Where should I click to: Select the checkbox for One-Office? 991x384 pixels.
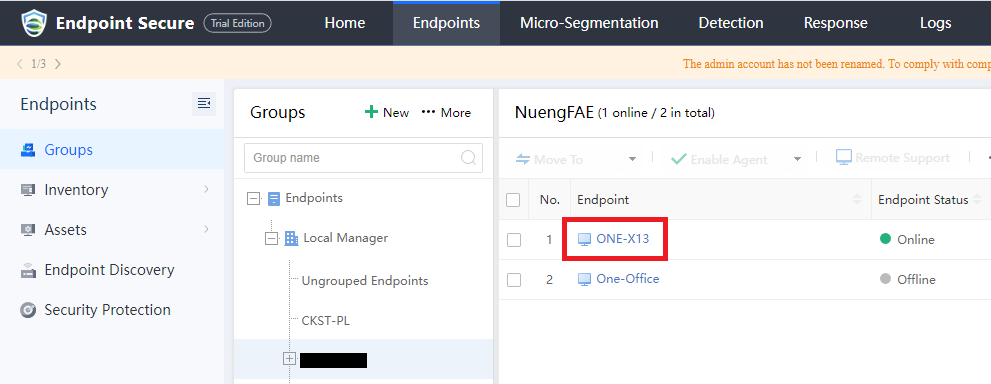(x=514, y=280)
